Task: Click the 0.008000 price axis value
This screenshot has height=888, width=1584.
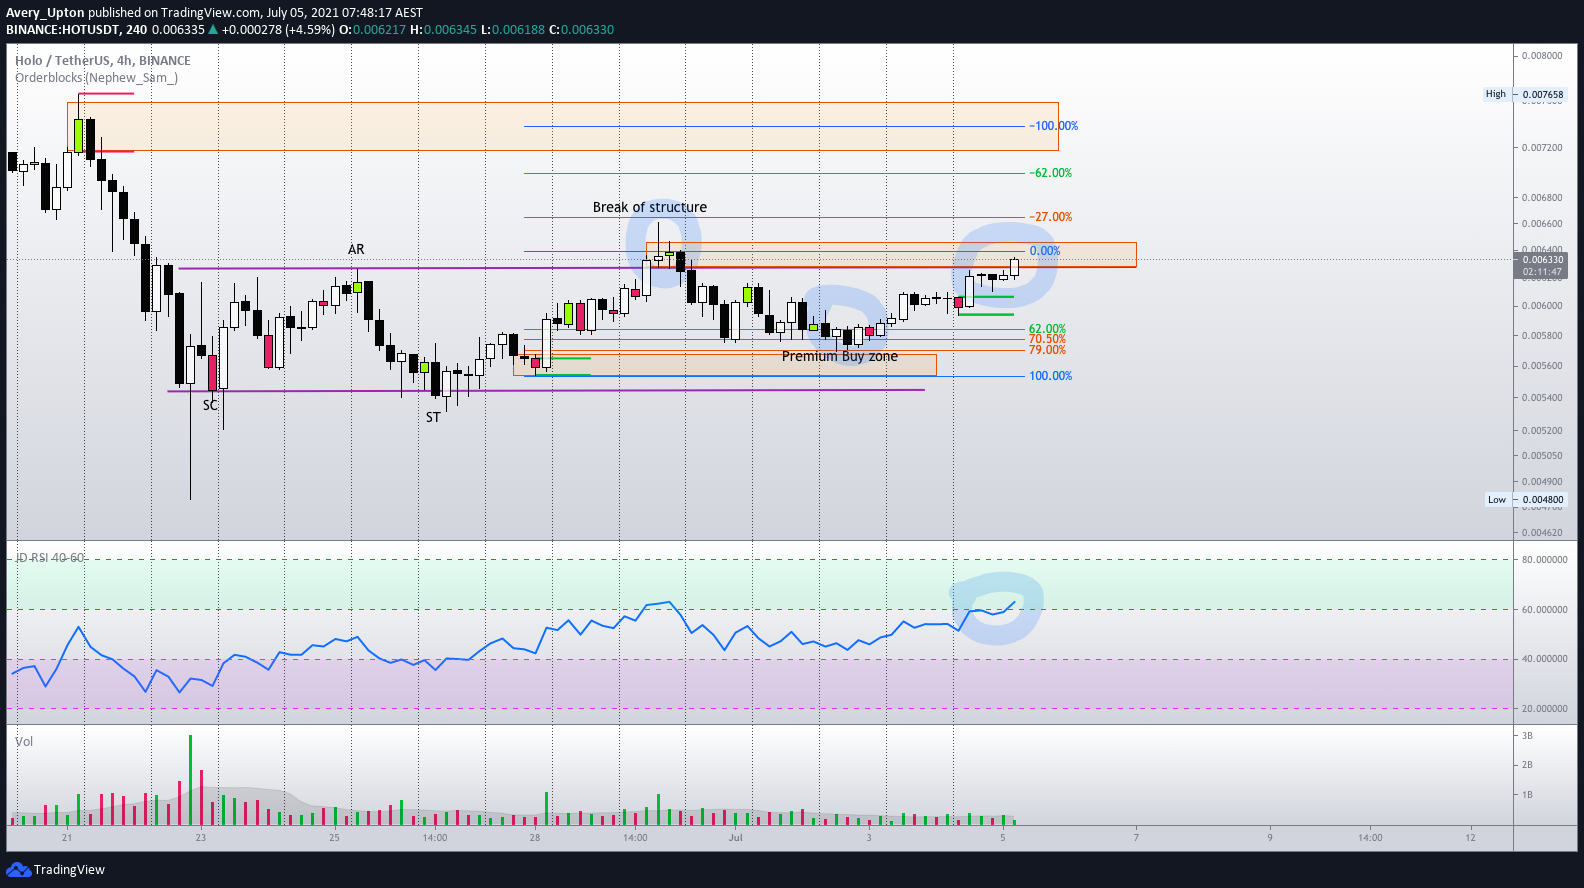Action: [x=1542, y=56]
